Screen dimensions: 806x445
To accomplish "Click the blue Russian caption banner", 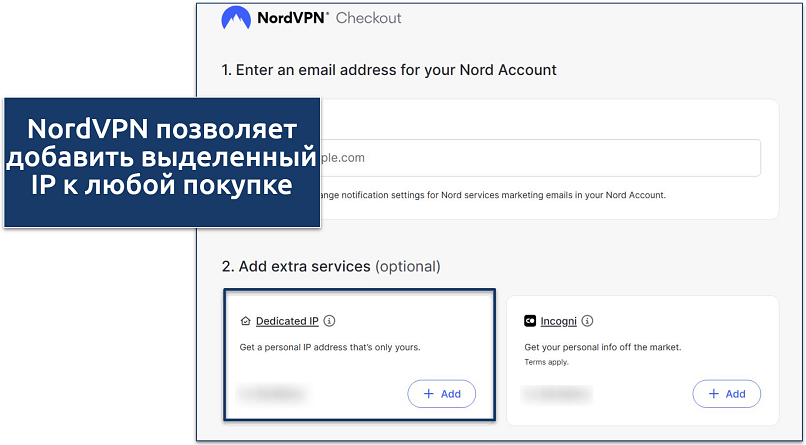I will click(x=161, y=160).
